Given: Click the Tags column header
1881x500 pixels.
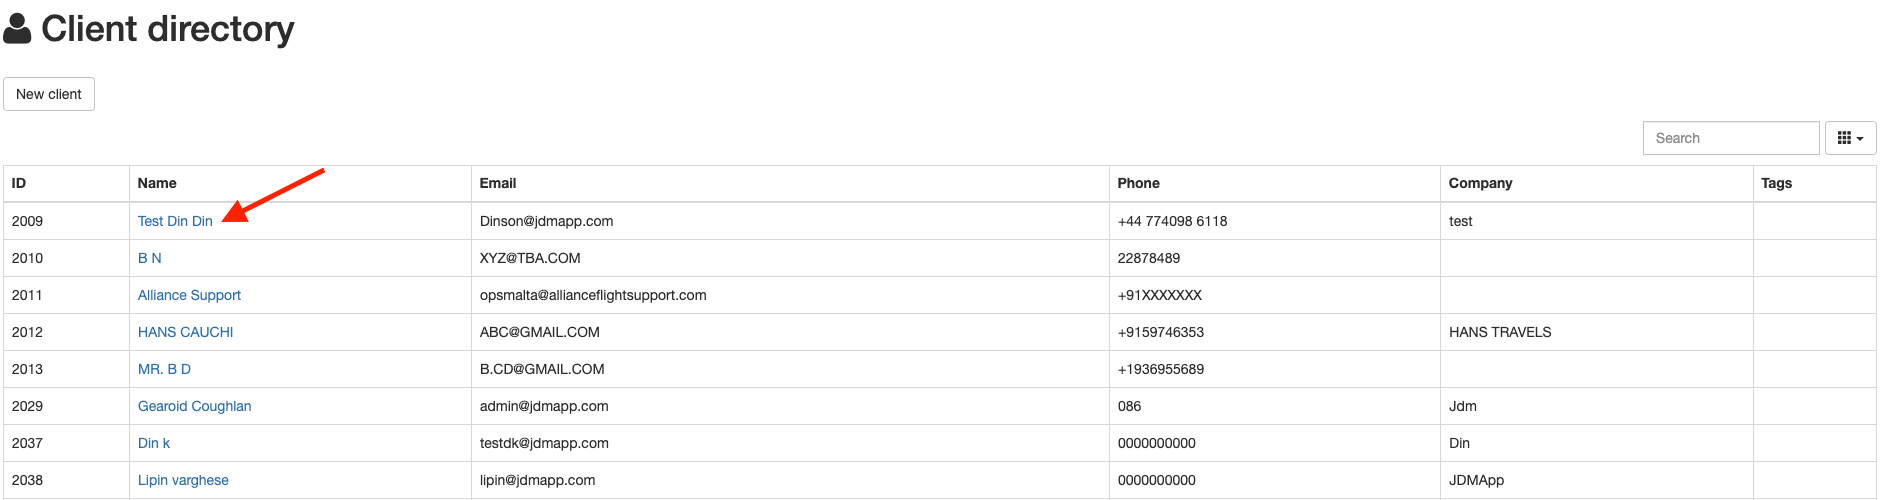Looking at the screenshot, I should coord(1776,183).
